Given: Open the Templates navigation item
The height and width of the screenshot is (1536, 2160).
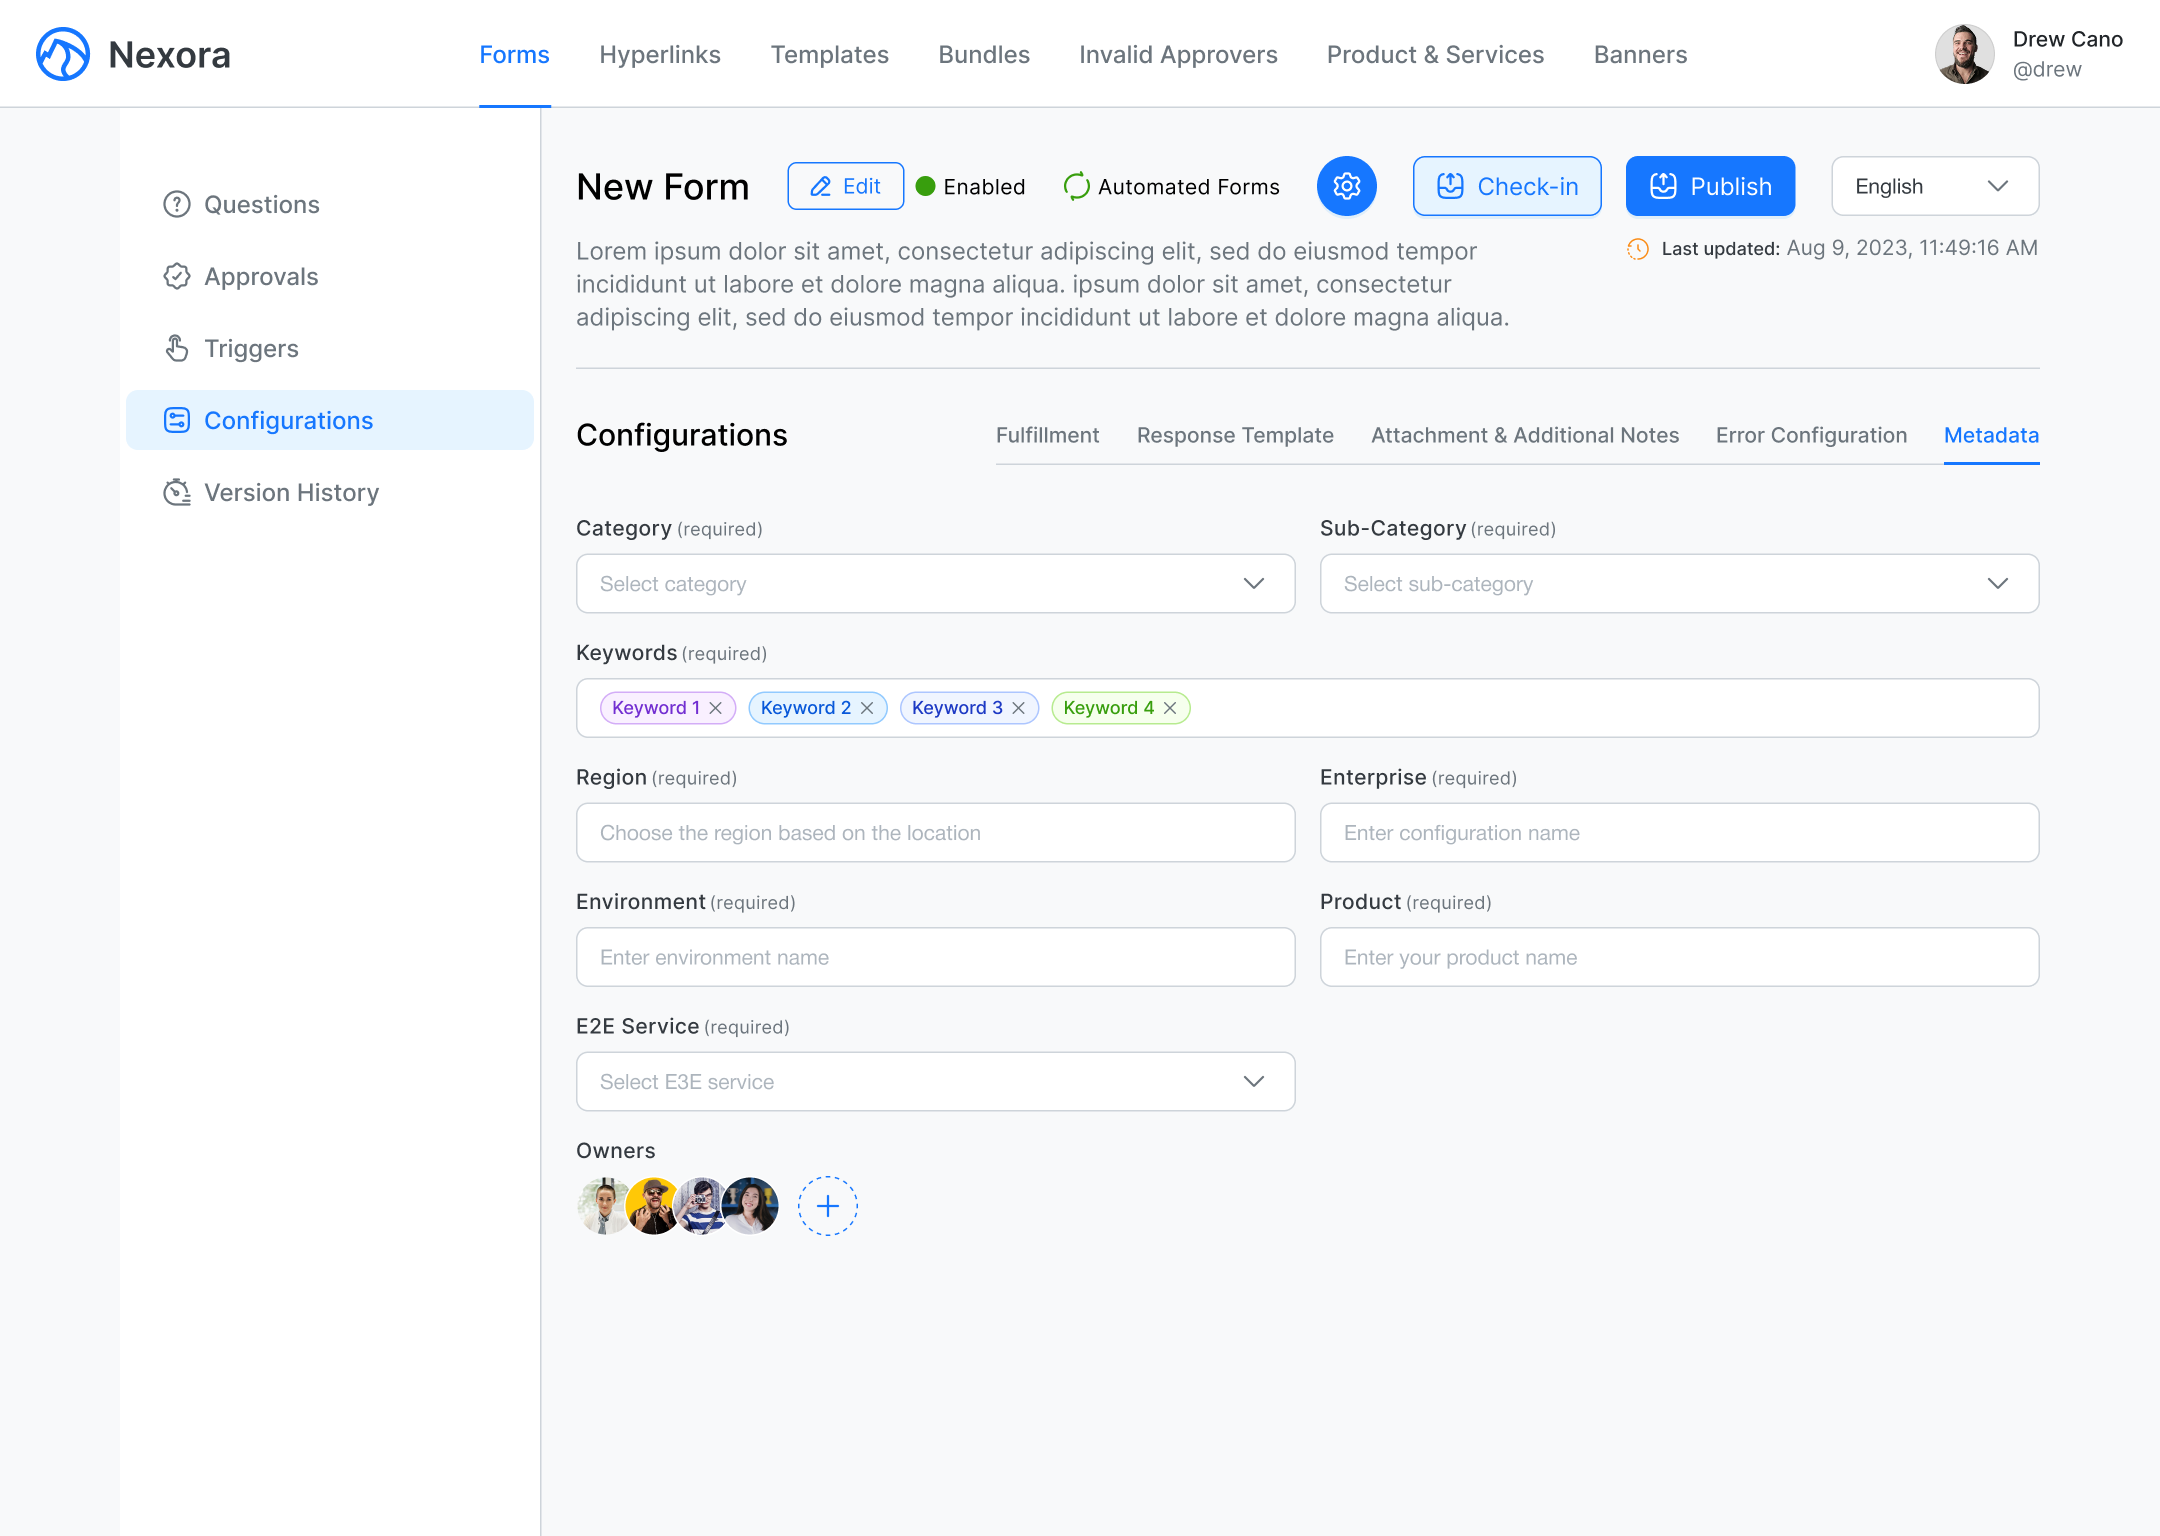Looking at the screenshot, I should [x=829, y=54].
